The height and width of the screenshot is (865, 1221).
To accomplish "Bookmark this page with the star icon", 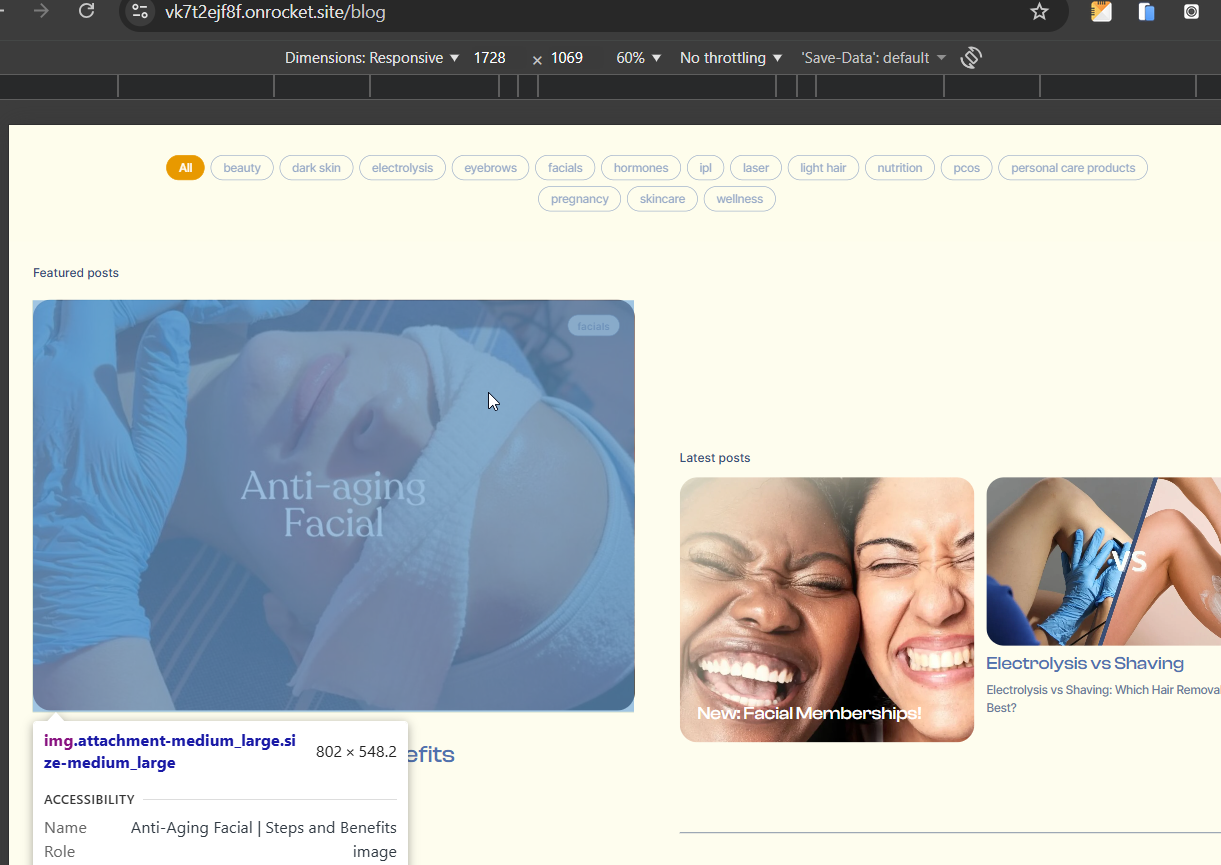I will pos(1039,11).
